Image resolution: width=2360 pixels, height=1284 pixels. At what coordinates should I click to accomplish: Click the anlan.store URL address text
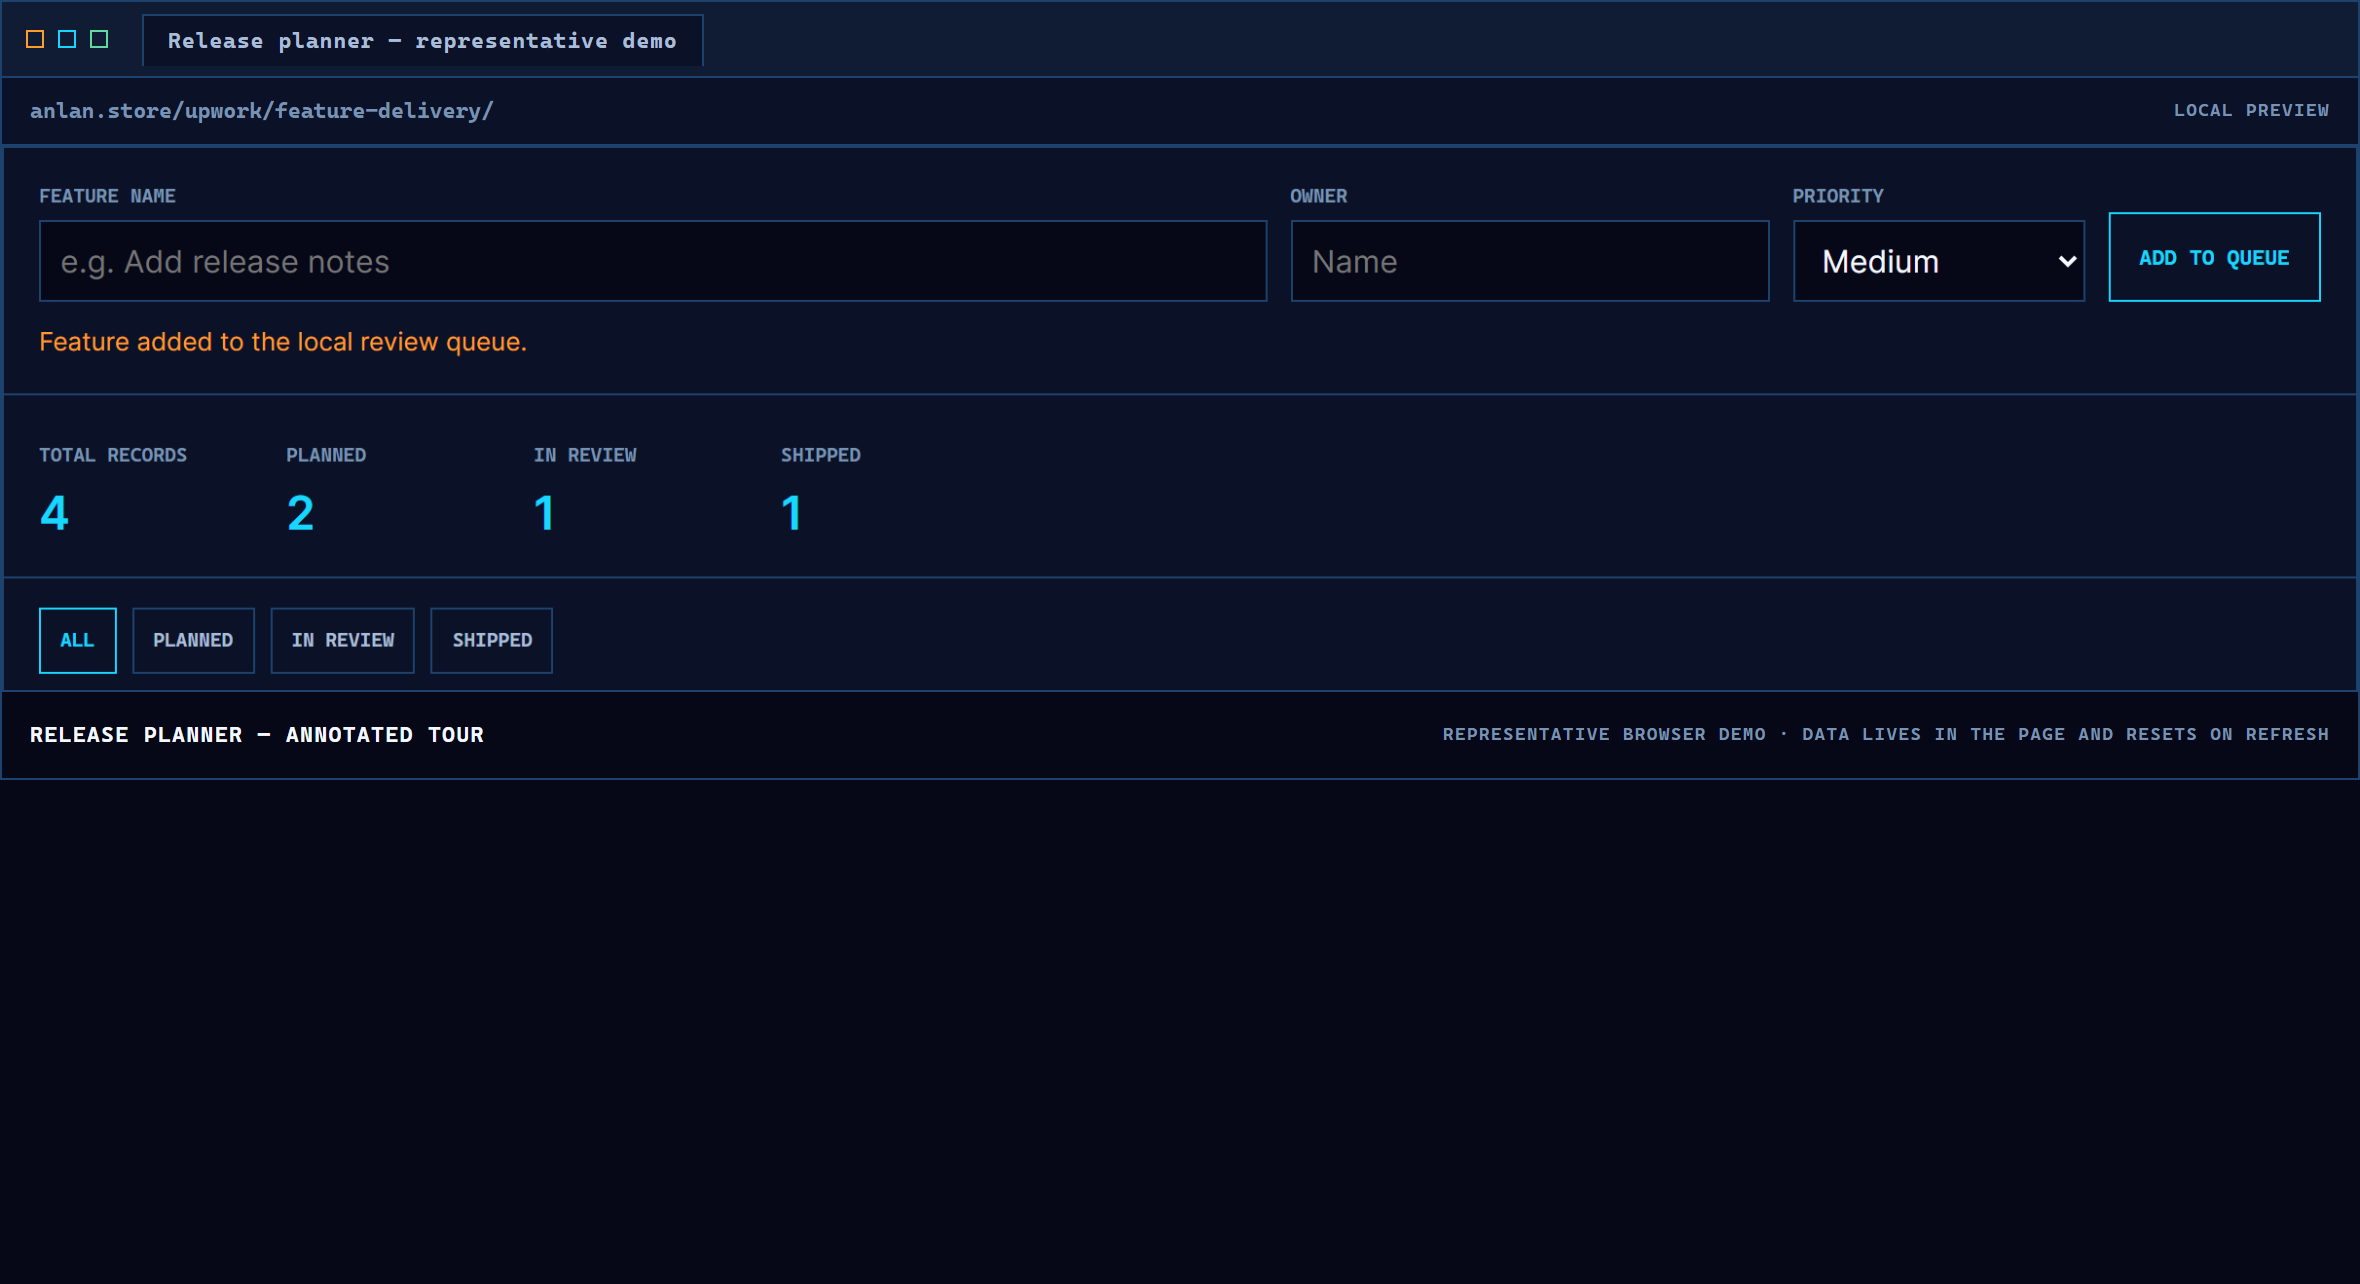262,111
